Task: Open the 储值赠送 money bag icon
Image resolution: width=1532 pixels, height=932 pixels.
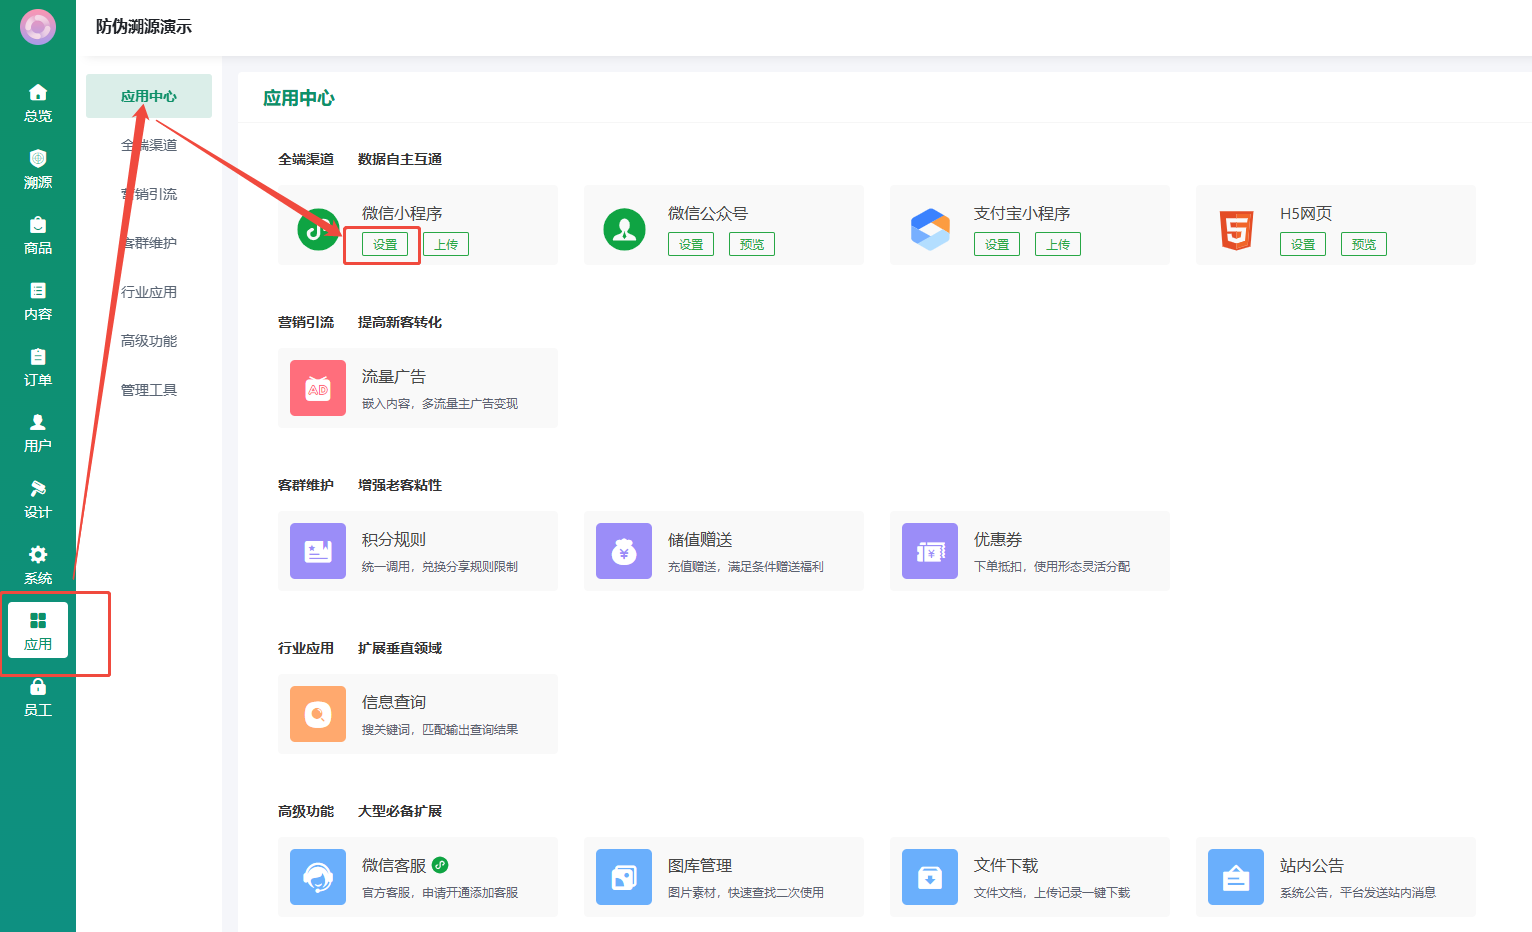Action: tap(624, 551)
